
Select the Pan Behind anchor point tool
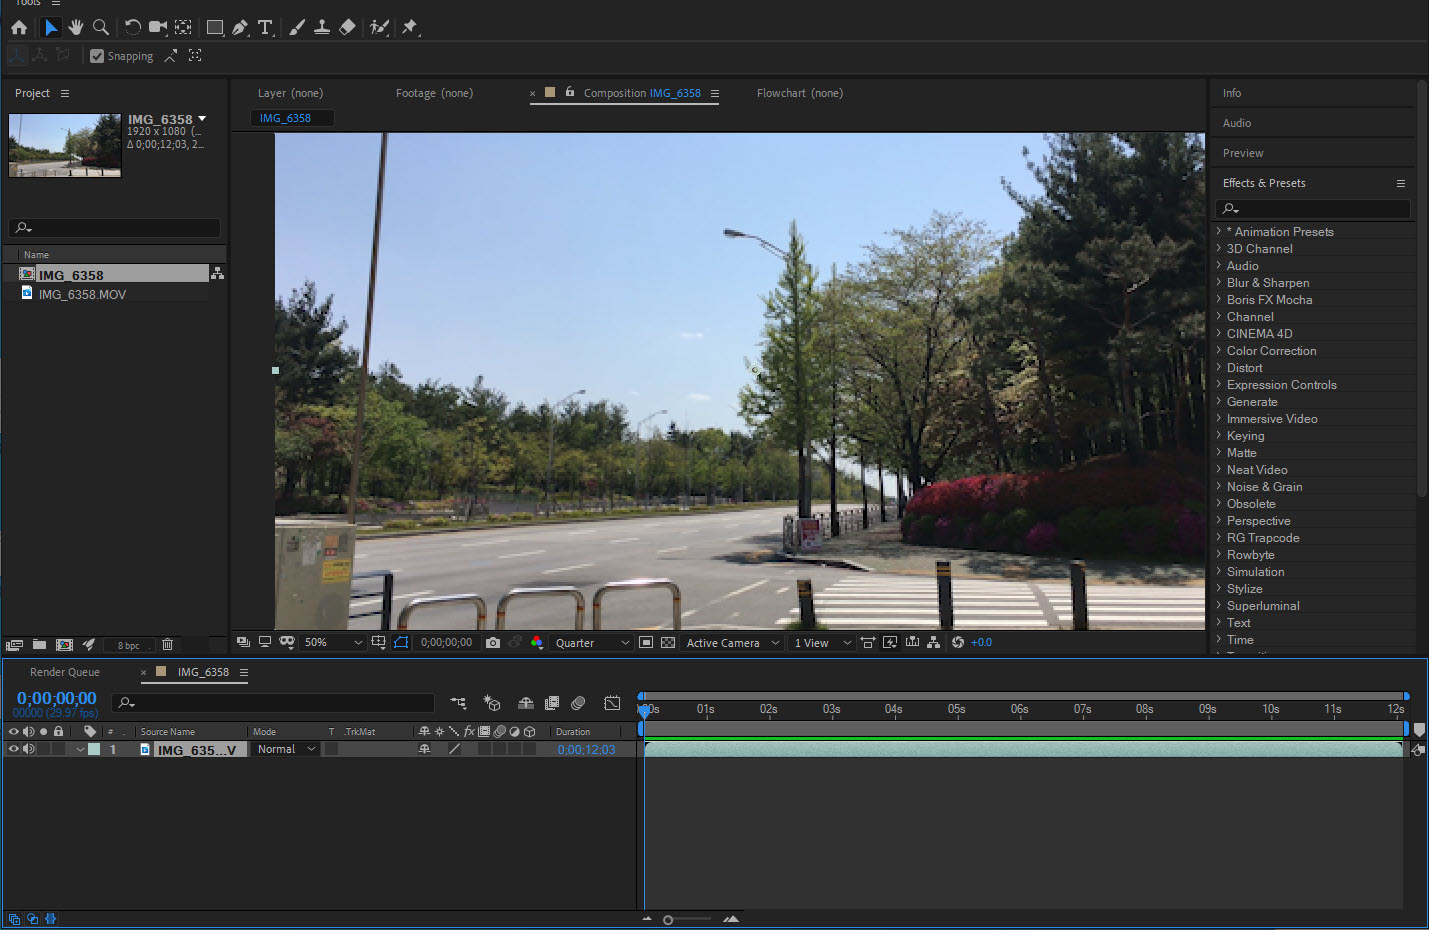click(x=184, y=27)
